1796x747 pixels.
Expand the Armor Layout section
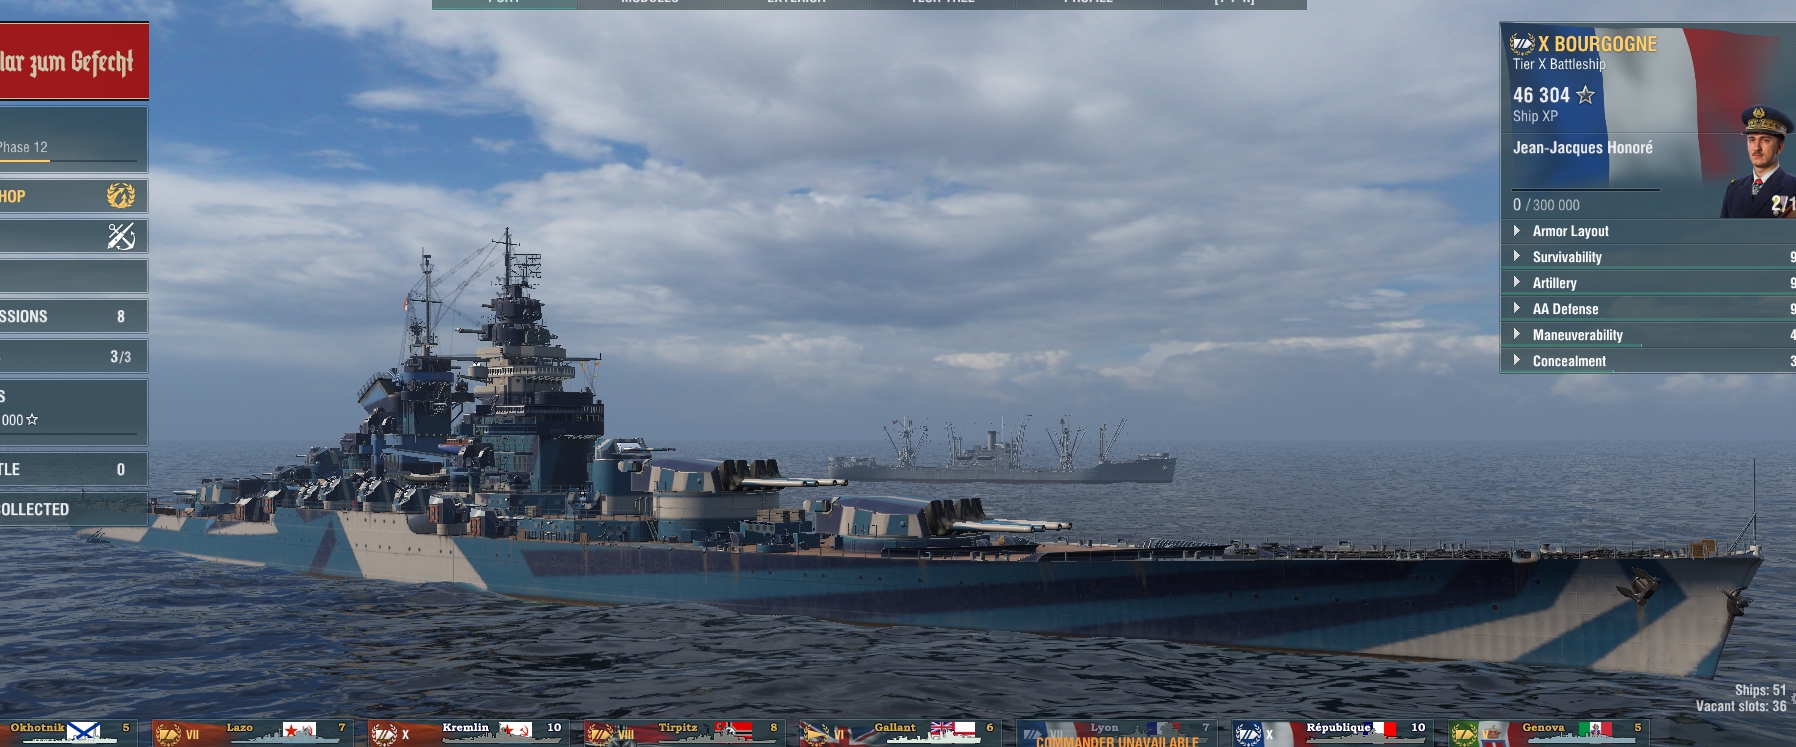click(1648, 231)
